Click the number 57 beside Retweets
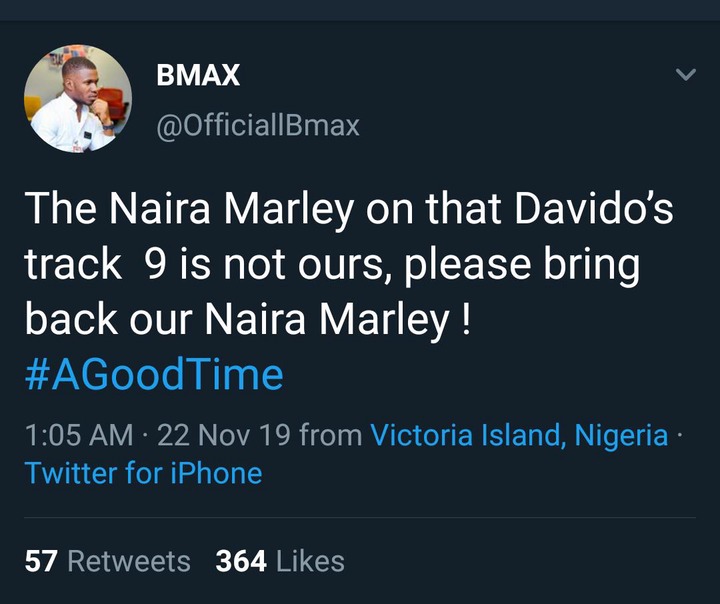The image size is (720, 604). coord(41,561)
